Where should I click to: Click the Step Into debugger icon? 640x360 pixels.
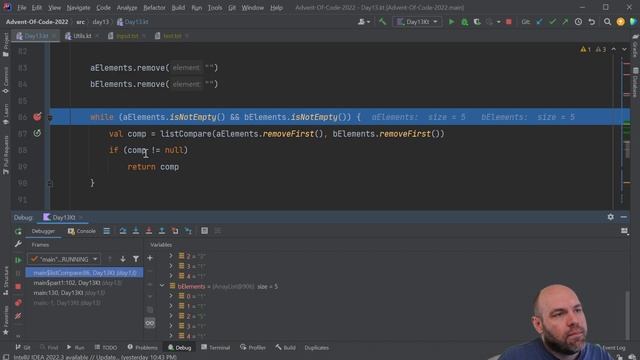[x=136, y=231]
